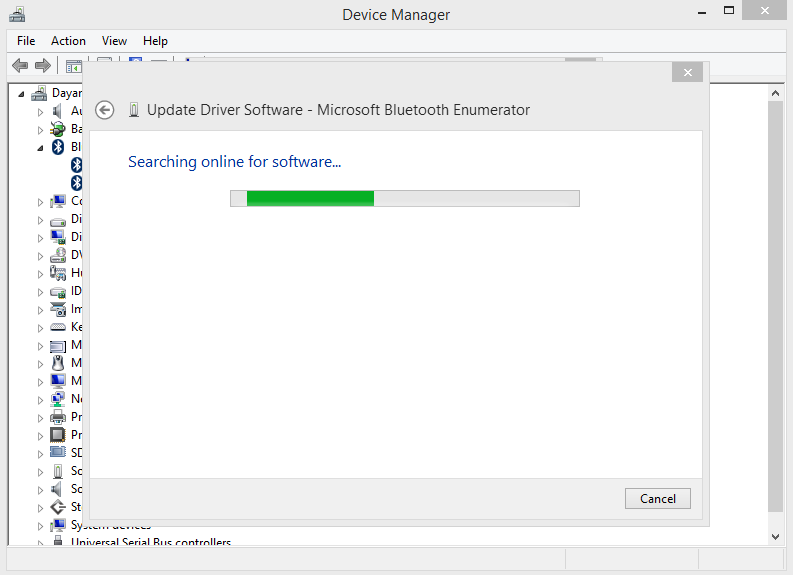Image resolution: width=793 pixels, height=575 pixels.
Task: Click the Device Manager title bar icon
Action: tap(17, 14)
